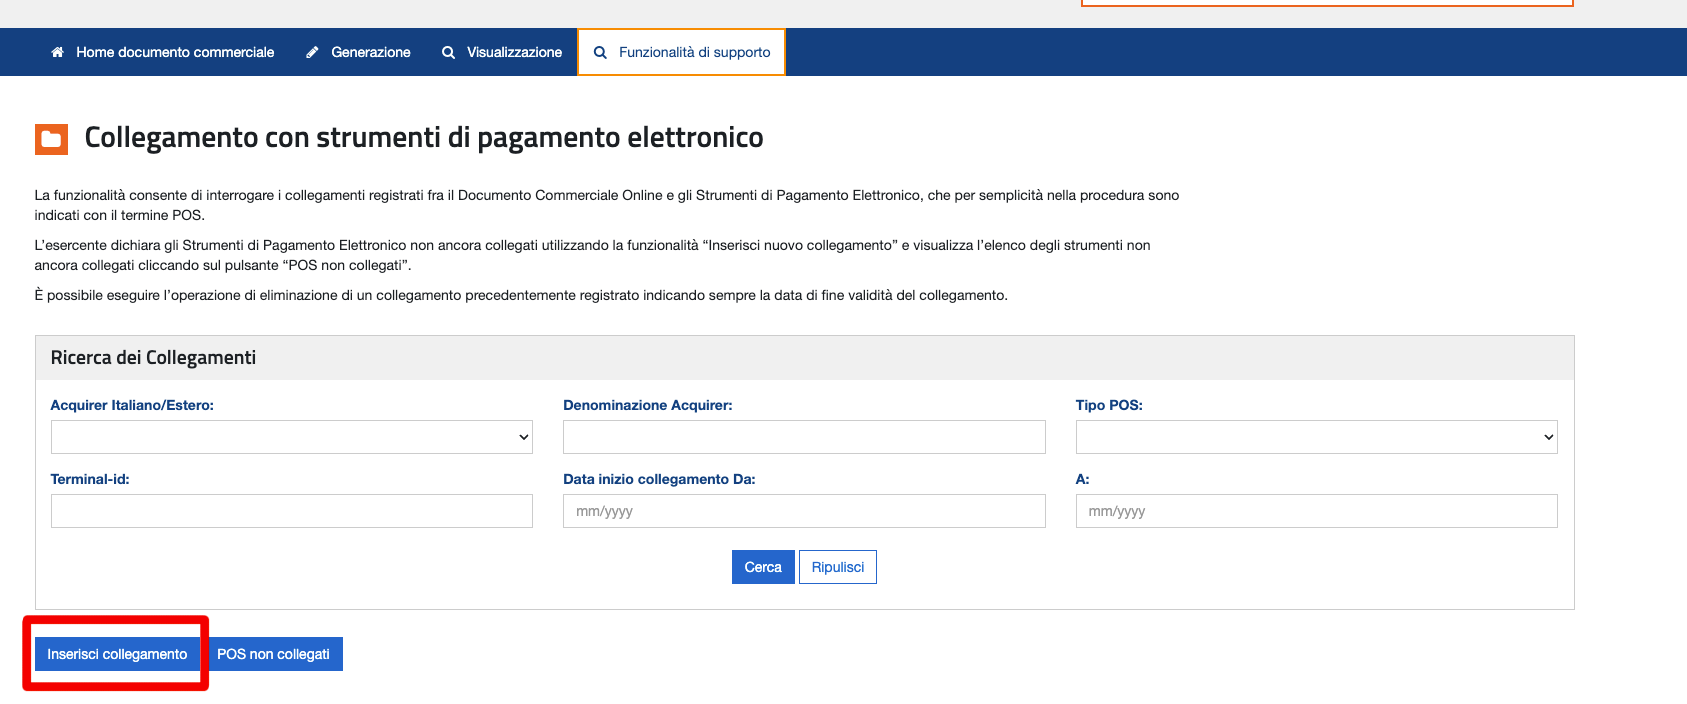Focus the Denominazione Acquirer text field

[804, 437]
